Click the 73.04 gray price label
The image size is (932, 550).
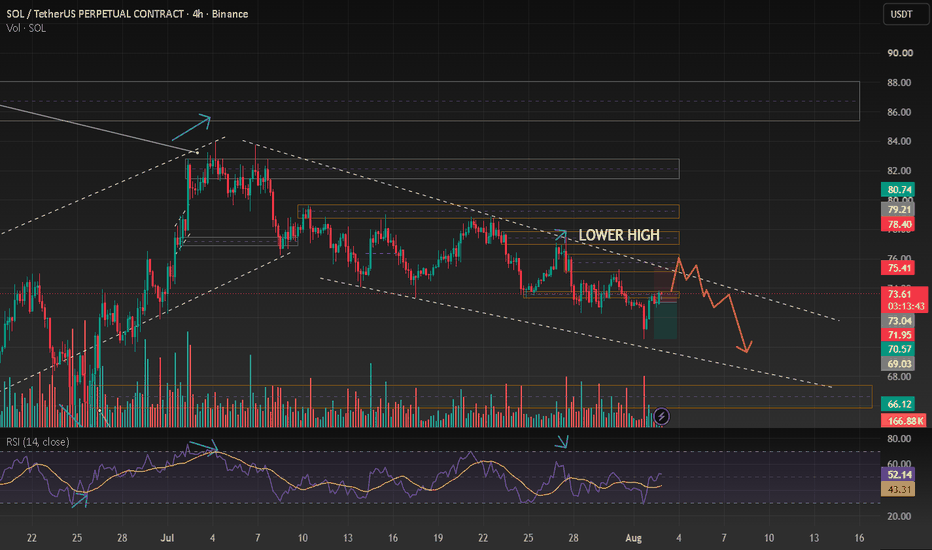tap(899, 321)
